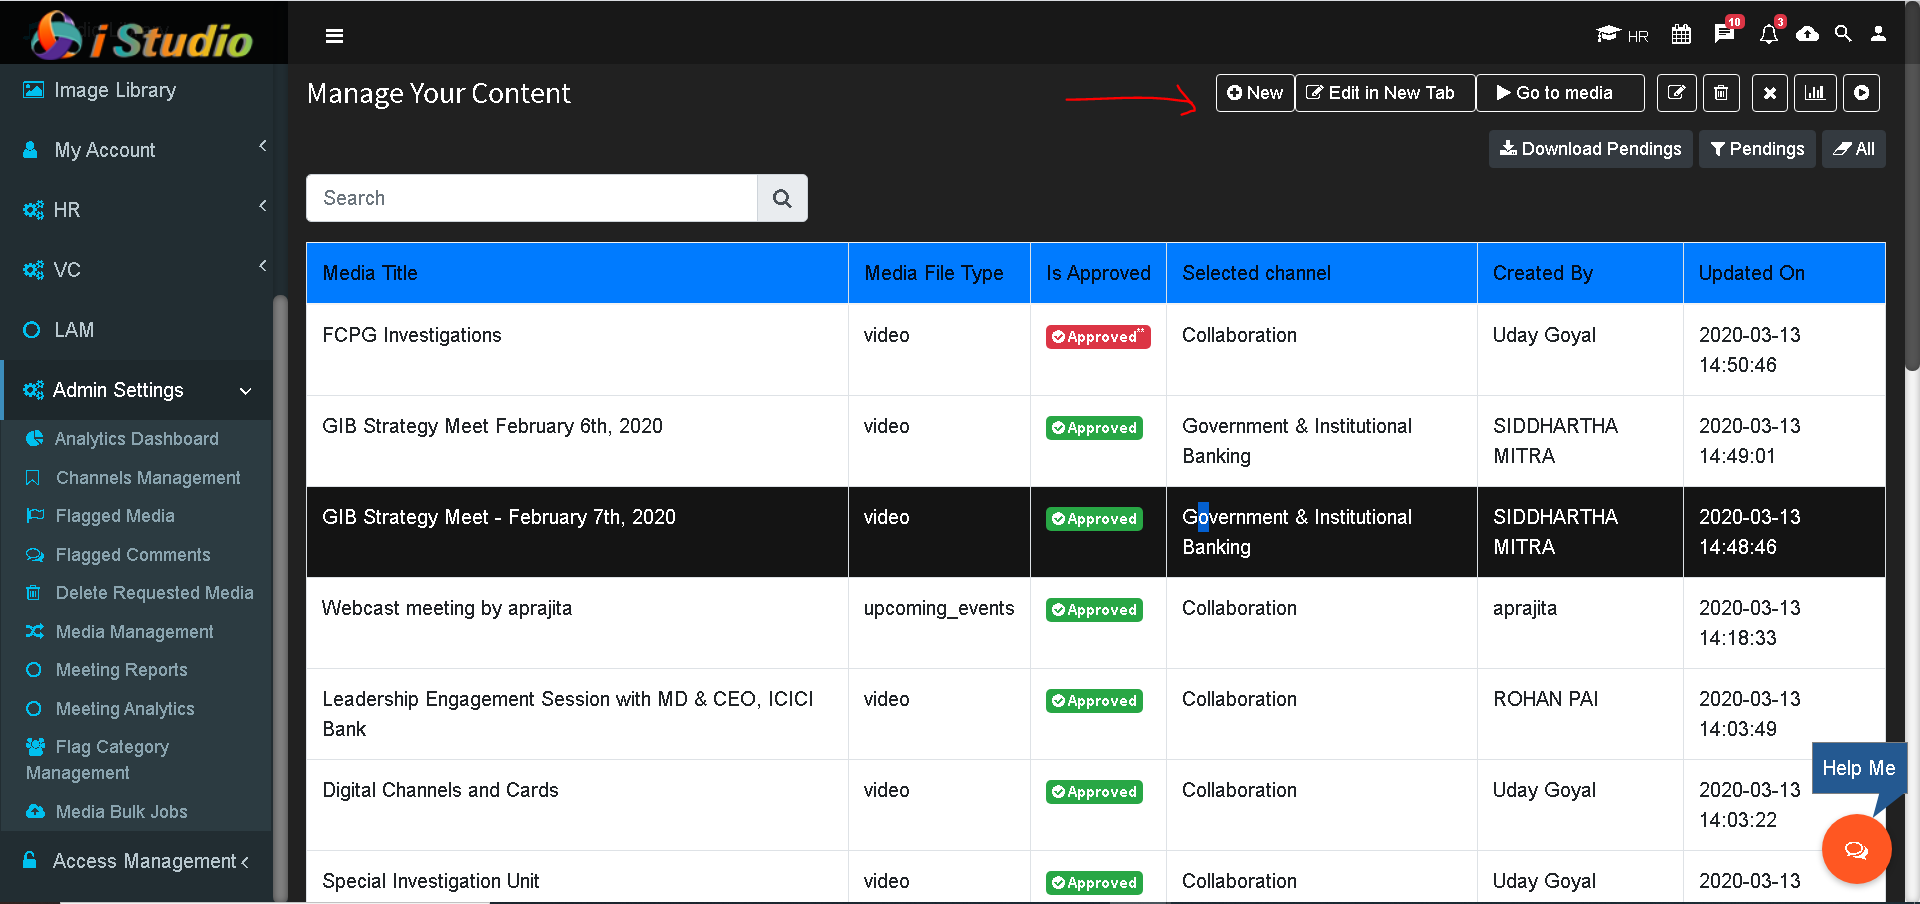Open the calendar icon in the top bar
The width and height of the screenshot is (1920, 904).
(1681, 35)
